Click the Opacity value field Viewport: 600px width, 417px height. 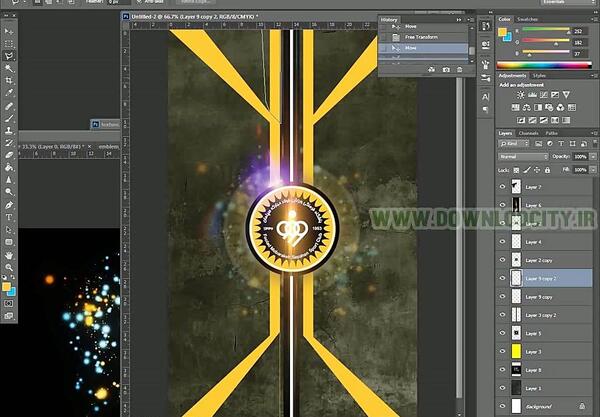[x=580, y=156]
